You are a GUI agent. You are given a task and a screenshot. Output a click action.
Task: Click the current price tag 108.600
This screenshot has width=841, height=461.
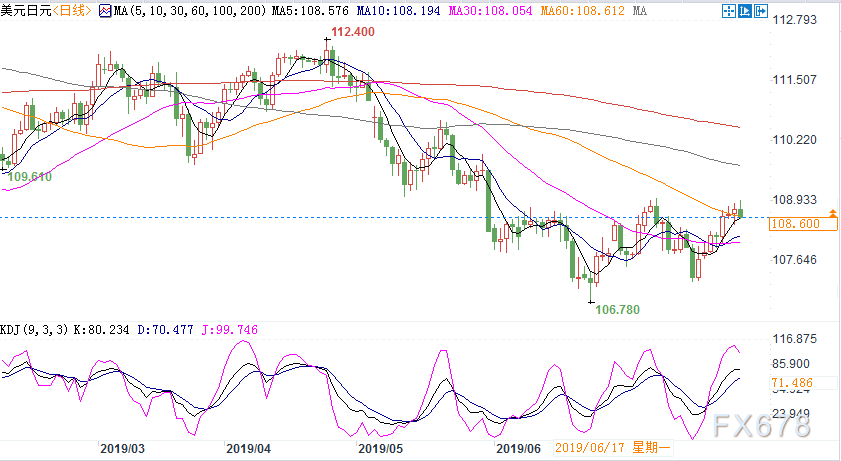pyautogui.click(x=802, y=224)
